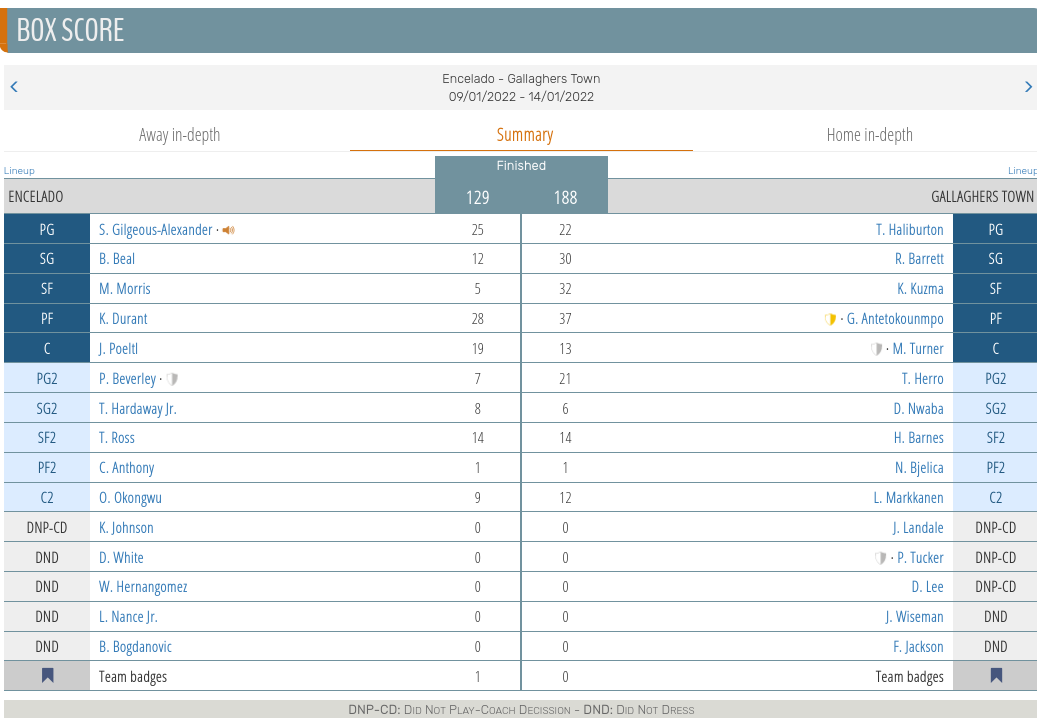Open K. Johnson player link

pos(126,528)
